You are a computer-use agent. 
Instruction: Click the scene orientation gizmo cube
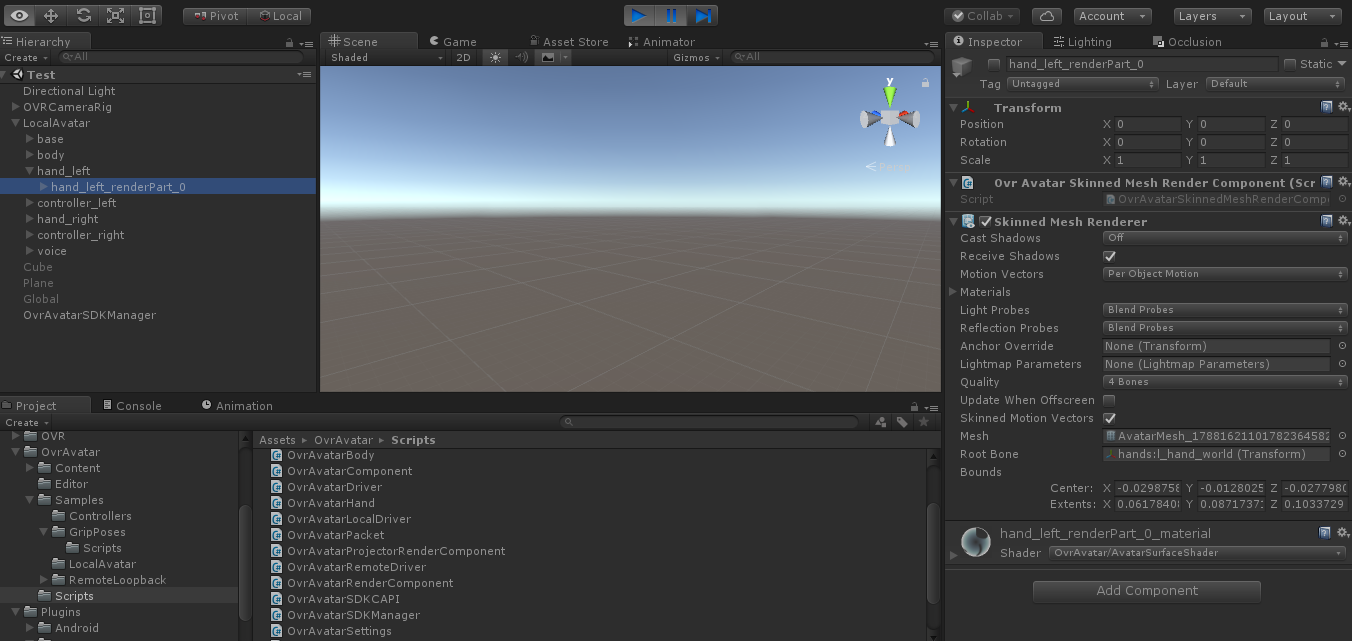[x=890, y=118]
